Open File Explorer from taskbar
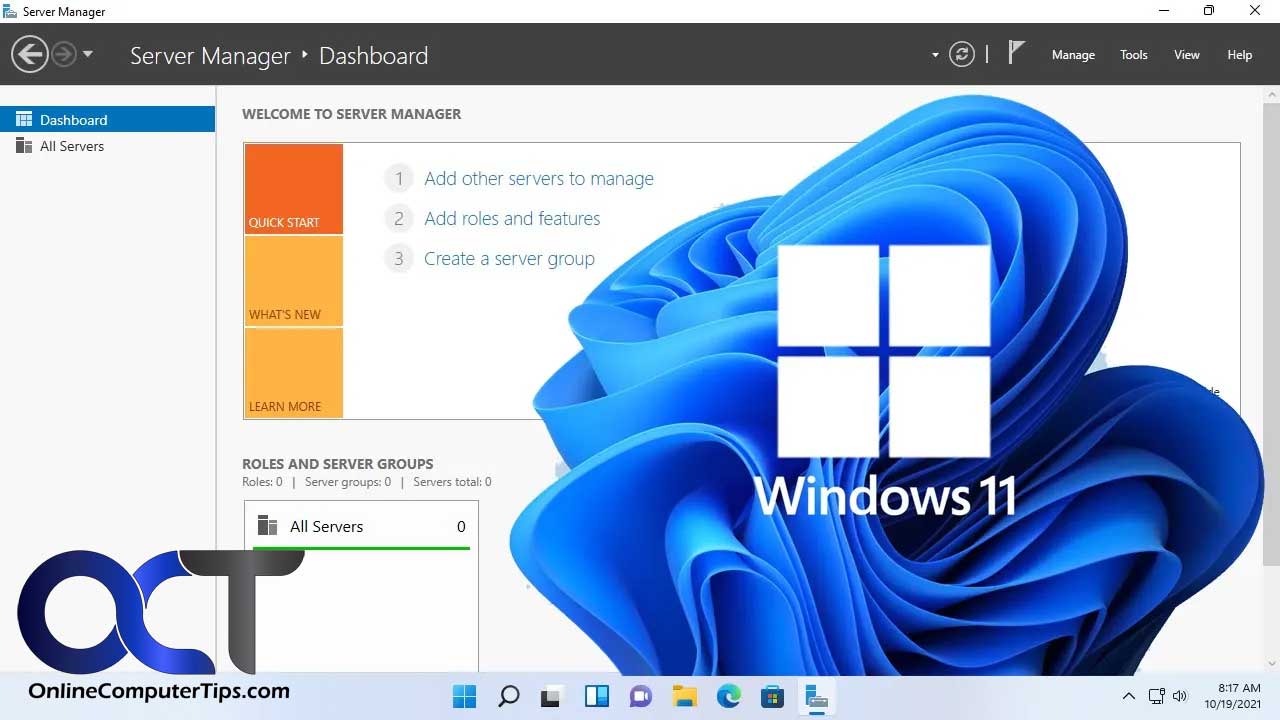1280x720 pixels. pos(684,696)
